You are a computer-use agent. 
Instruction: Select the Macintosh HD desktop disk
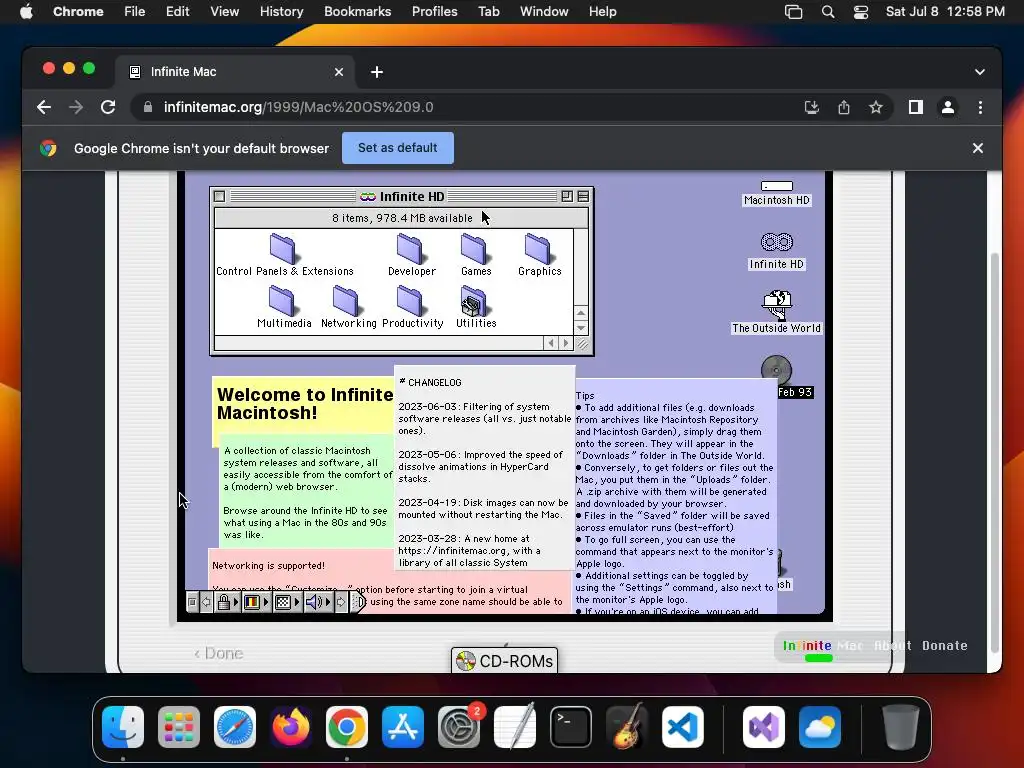pos(776,193)
